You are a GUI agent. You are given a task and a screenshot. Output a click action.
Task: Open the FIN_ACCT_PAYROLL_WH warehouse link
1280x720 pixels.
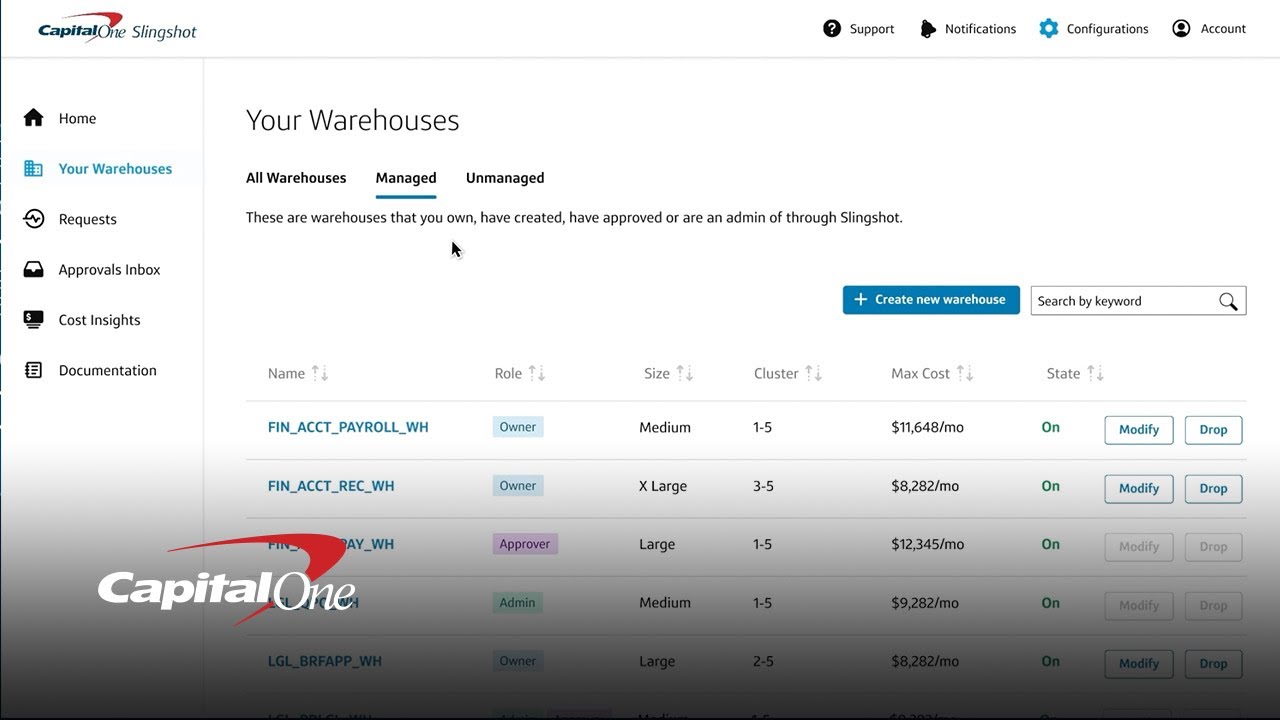(x=348, y=427)
